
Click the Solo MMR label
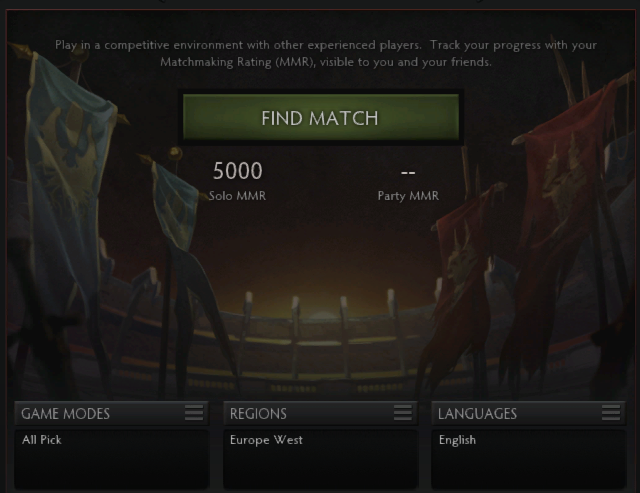click(237, 196)
